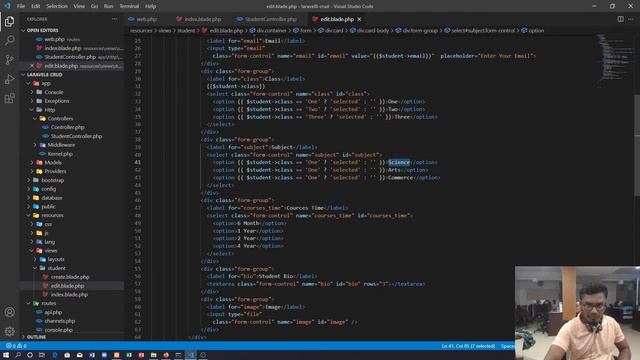Viewport: 640px width, 360px height.
Task: Open the Search view in activity bar
Action: (x=9, y=40)
